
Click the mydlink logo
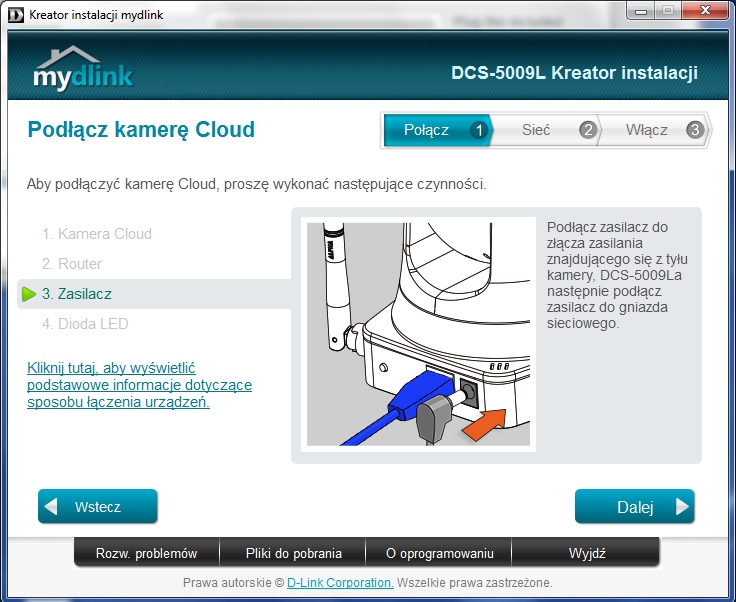coord(83,69)
